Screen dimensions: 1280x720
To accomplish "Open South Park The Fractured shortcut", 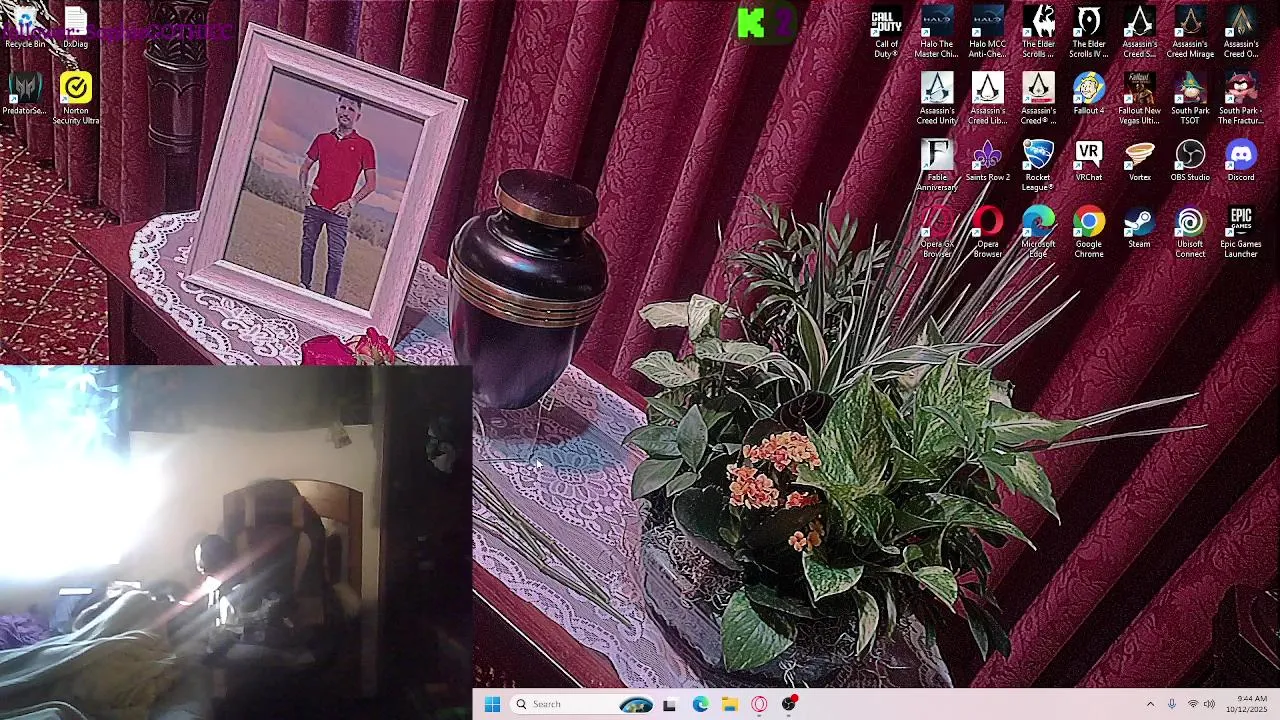I will (1241, 99).
